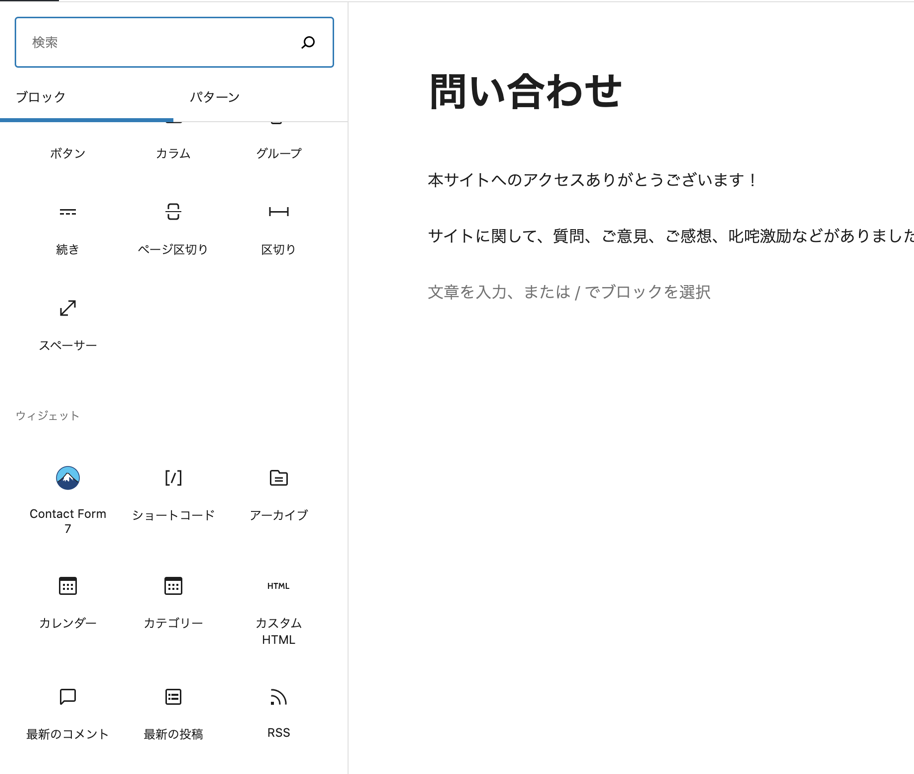Insert the 区切り (separator) block

coord(278,228)
